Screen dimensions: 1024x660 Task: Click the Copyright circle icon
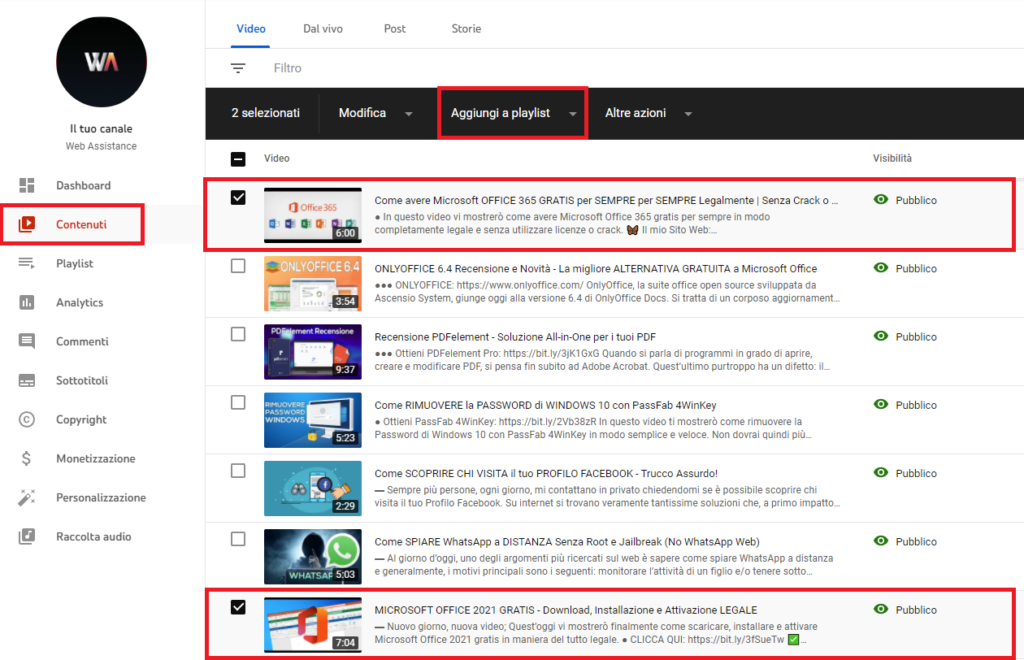[27, 419]
